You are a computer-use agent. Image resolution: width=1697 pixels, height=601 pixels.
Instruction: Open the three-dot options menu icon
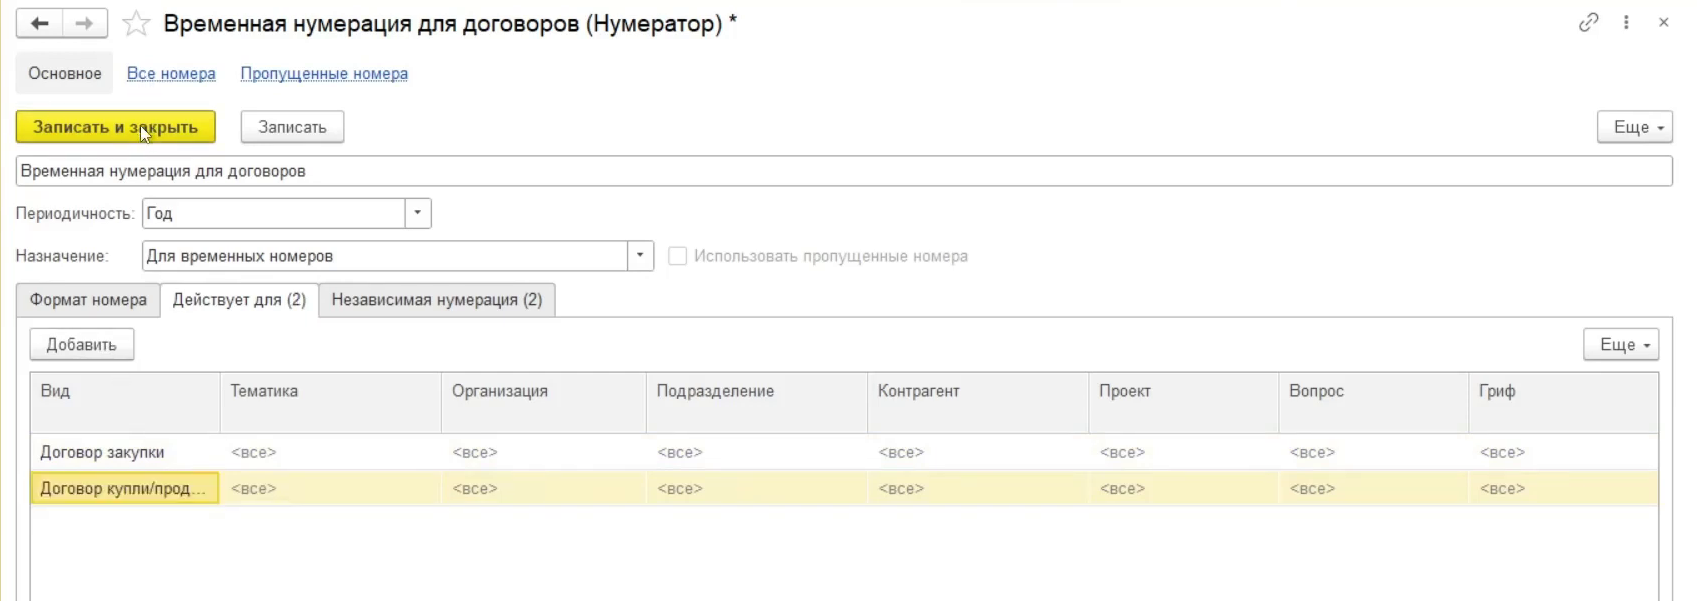coord(1626,22)
